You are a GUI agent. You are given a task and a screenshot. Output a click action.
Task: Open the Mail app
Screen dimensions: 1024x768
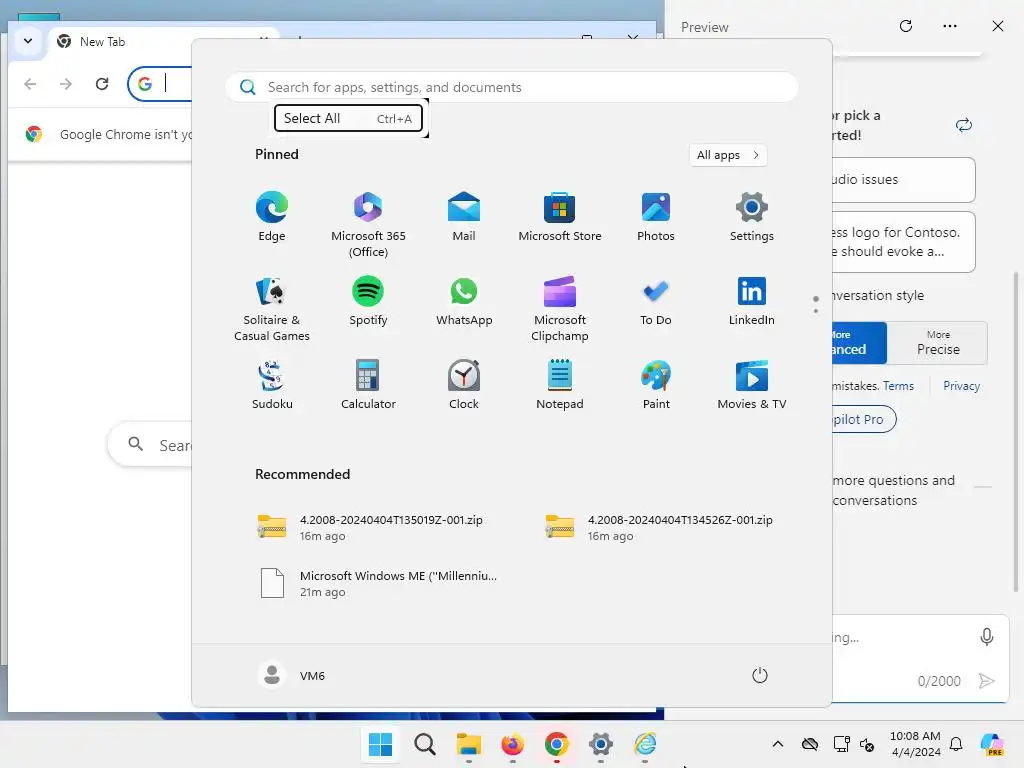click(464, 217)
